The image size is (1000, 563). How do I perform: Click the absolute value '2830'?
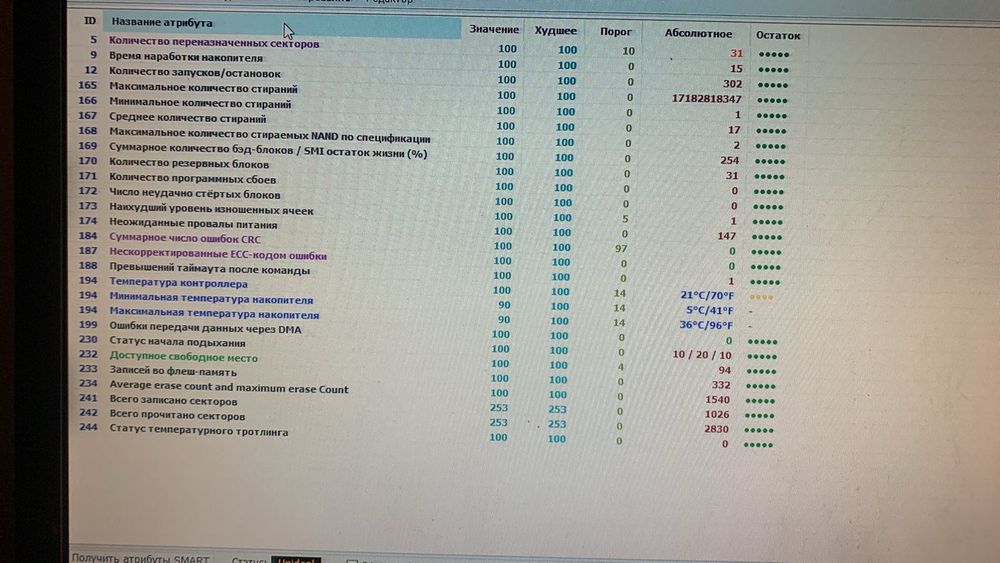[716, 429]
